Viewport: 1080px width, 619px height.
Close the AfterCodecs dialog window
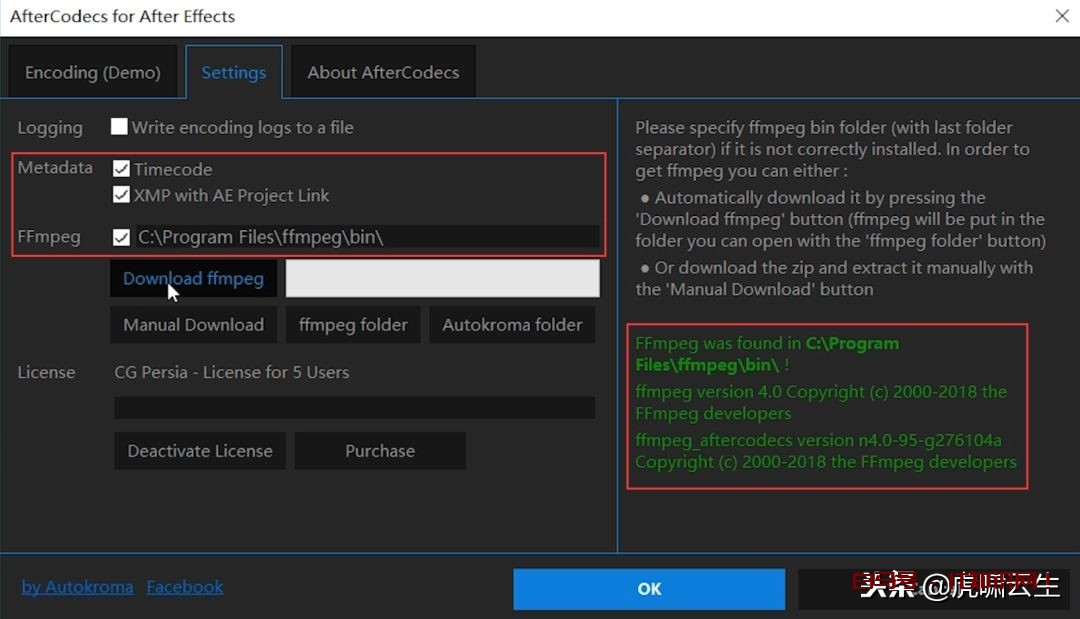[1061, 16]
